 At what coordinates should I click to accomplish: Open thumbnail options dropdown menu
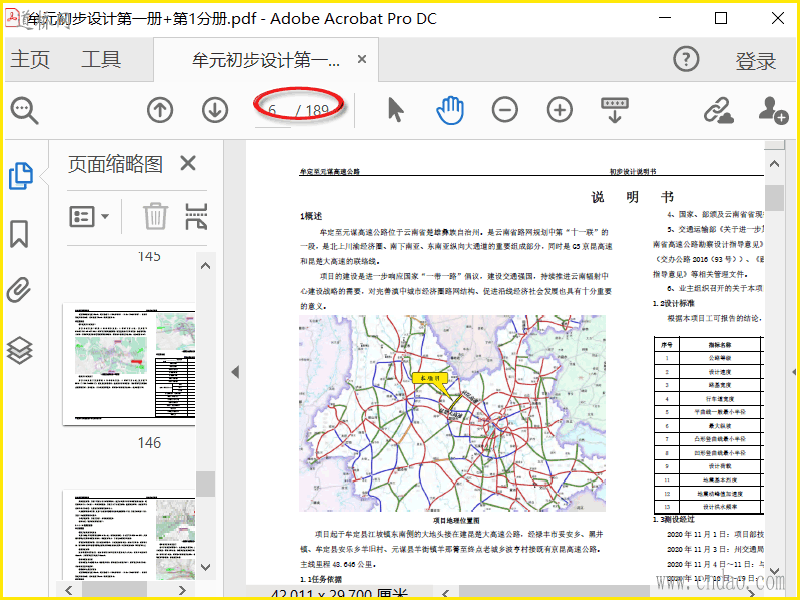click(x=89, y=216)
